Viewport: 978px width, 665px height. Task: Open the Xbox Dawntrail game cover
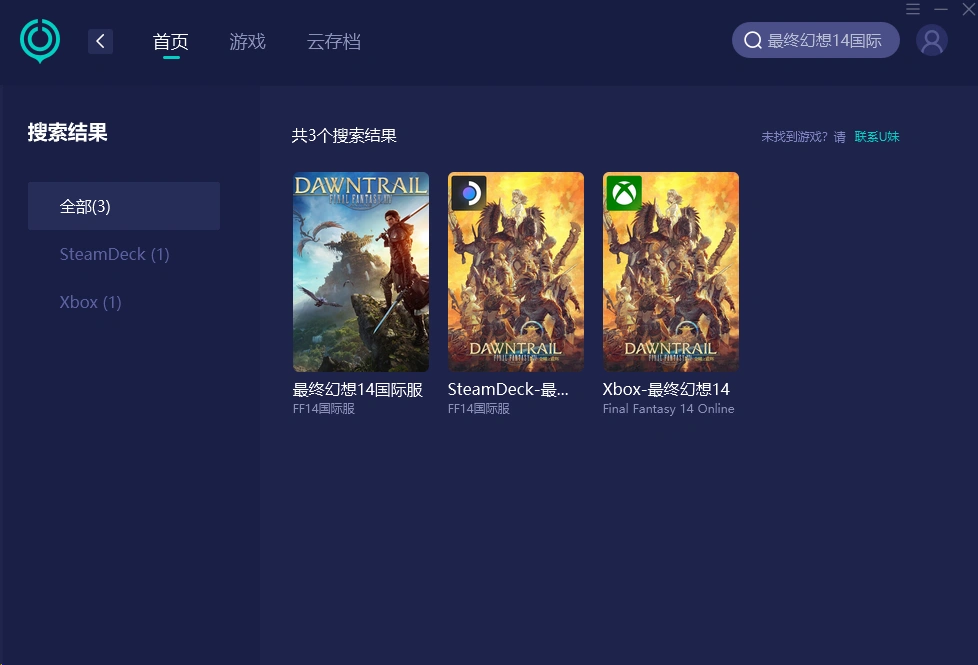[671, 272]
